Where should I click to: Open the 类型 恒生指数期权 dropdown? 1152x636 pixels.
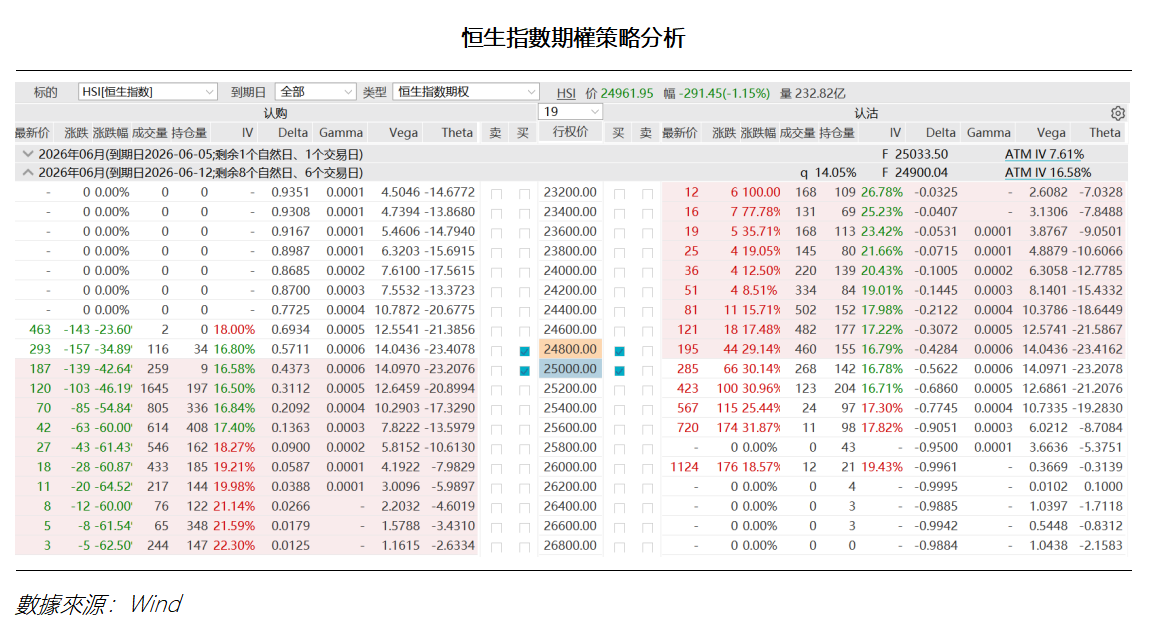click(x=466, y=92)
